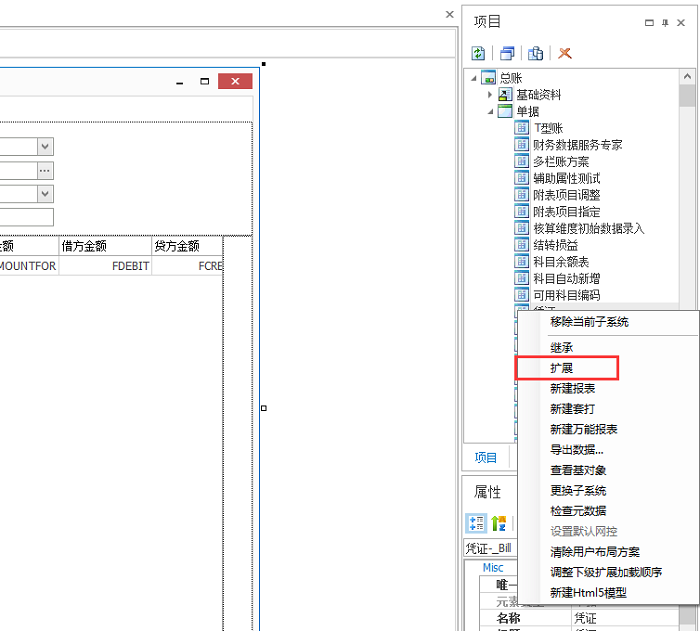Click the third 项目 toolbar icon with cubes
Image resolution: width=700 pixels, height=631 pixels.
click(536, 53)
